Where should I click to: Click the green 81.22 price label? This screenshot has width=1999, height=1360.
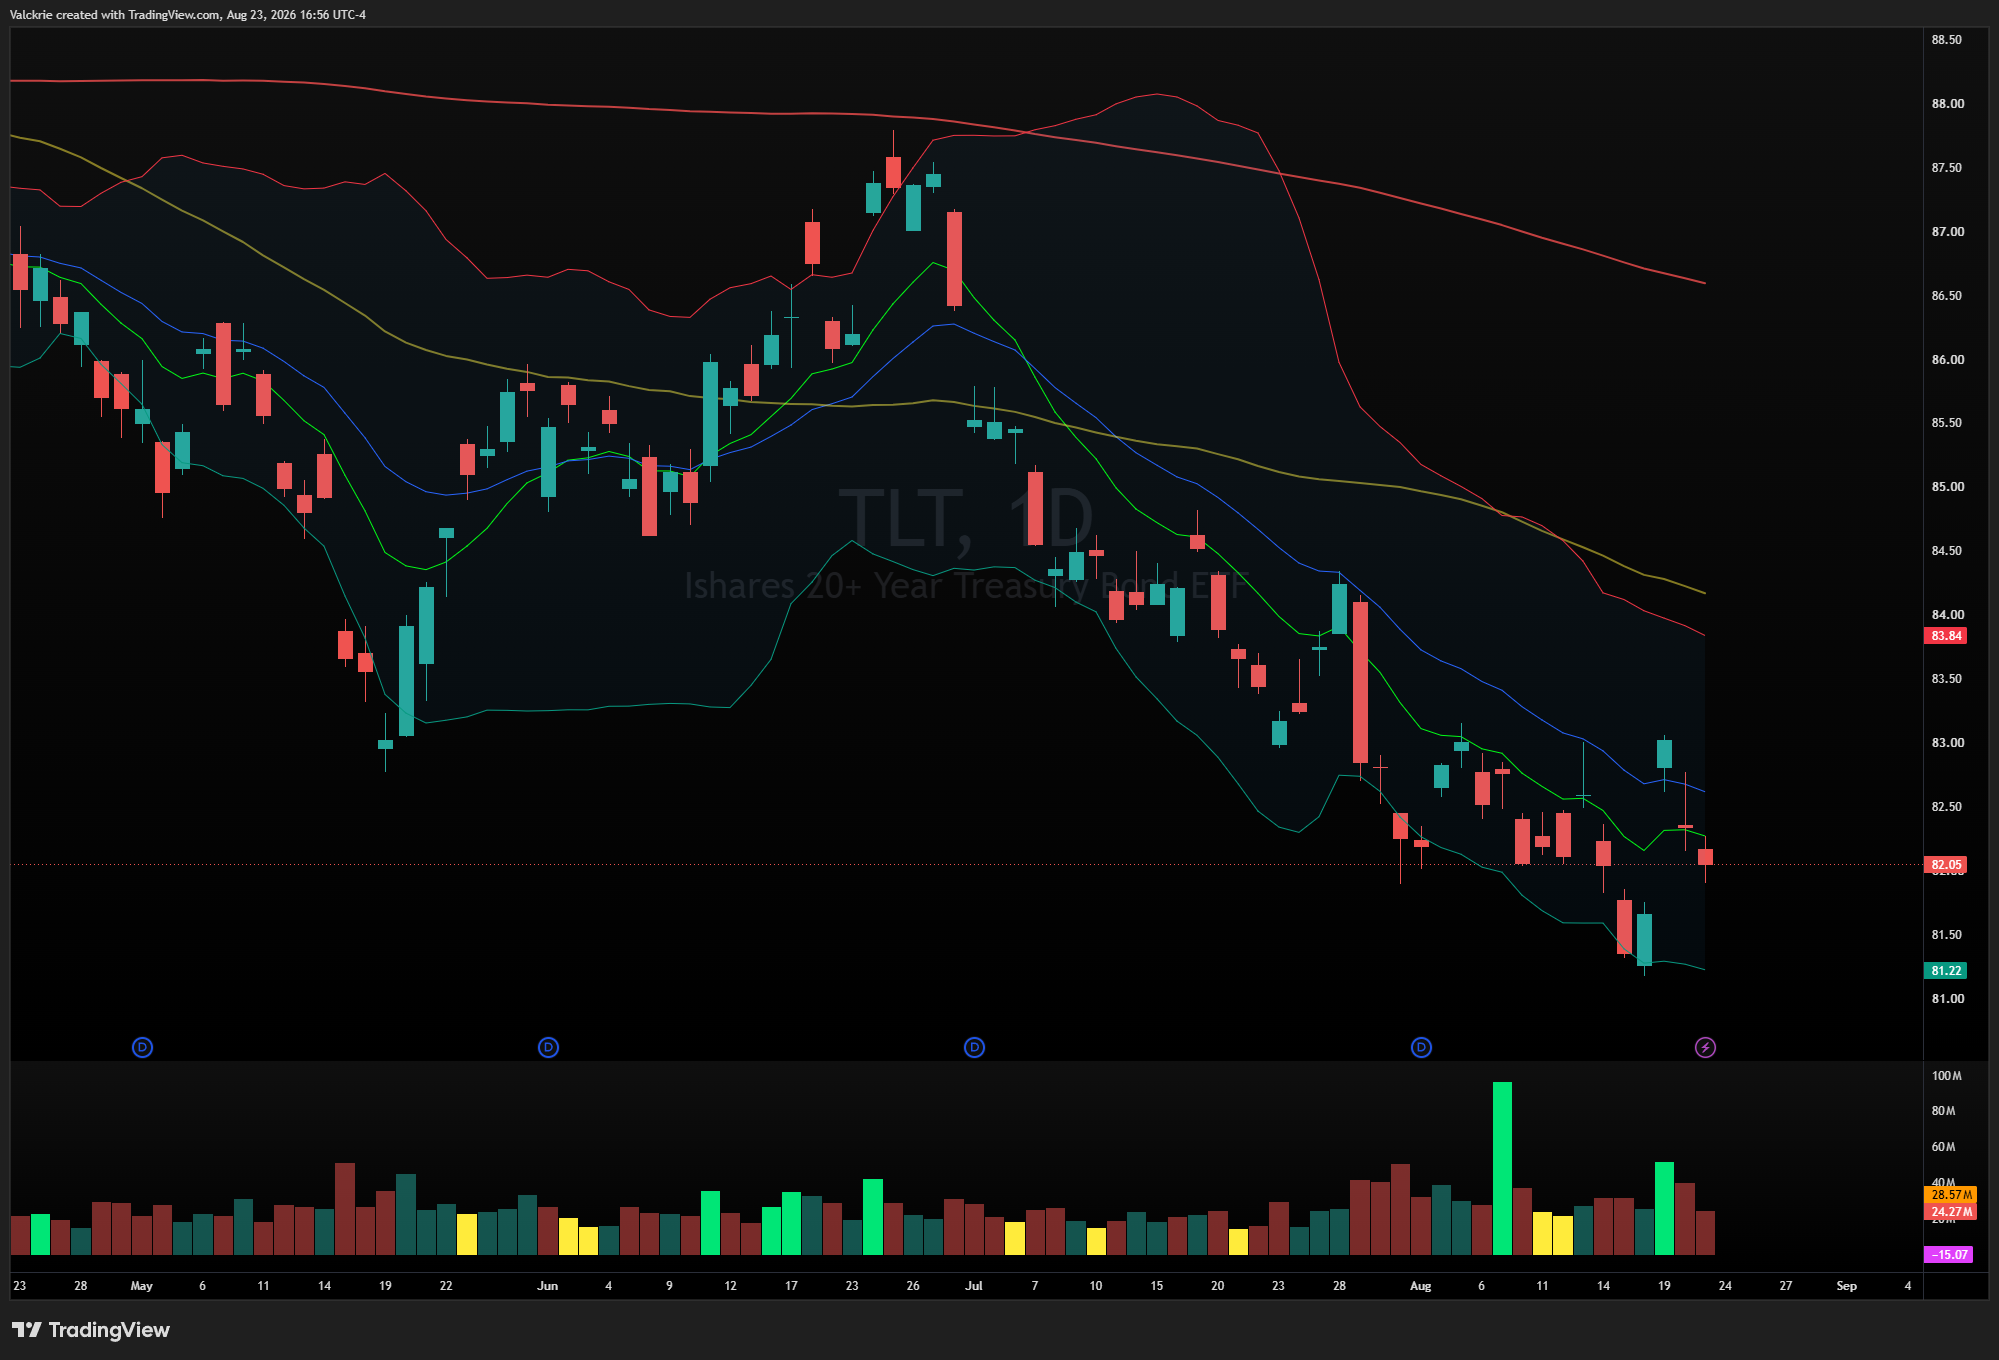click(1945, 971)
